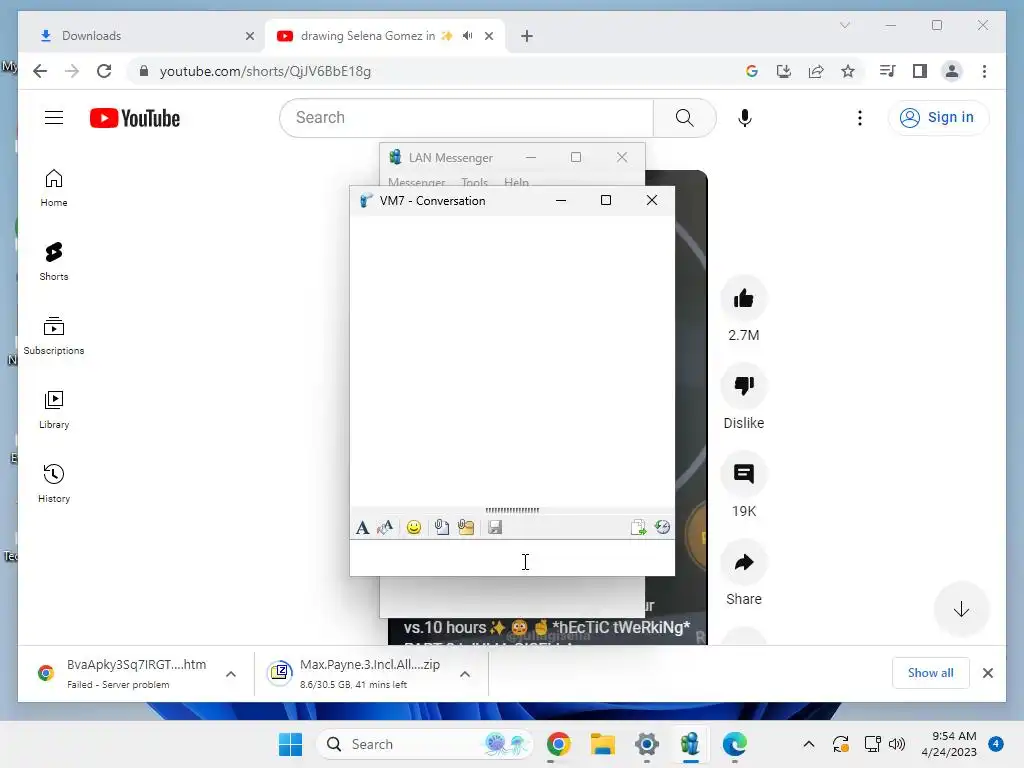Click the taskbar Search box

tap(424, 744)
